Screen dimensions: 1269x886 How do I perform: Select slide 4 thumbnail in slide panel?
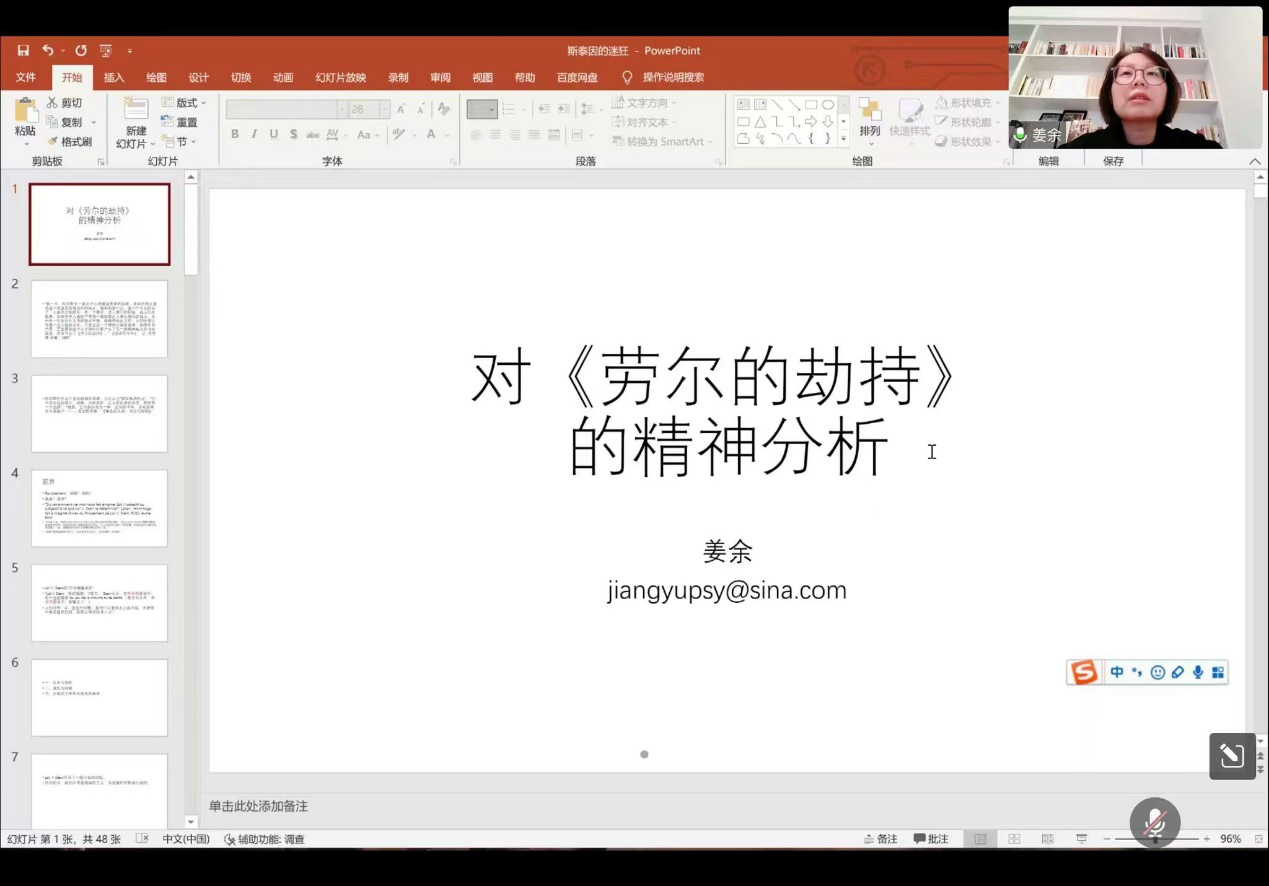99,508
